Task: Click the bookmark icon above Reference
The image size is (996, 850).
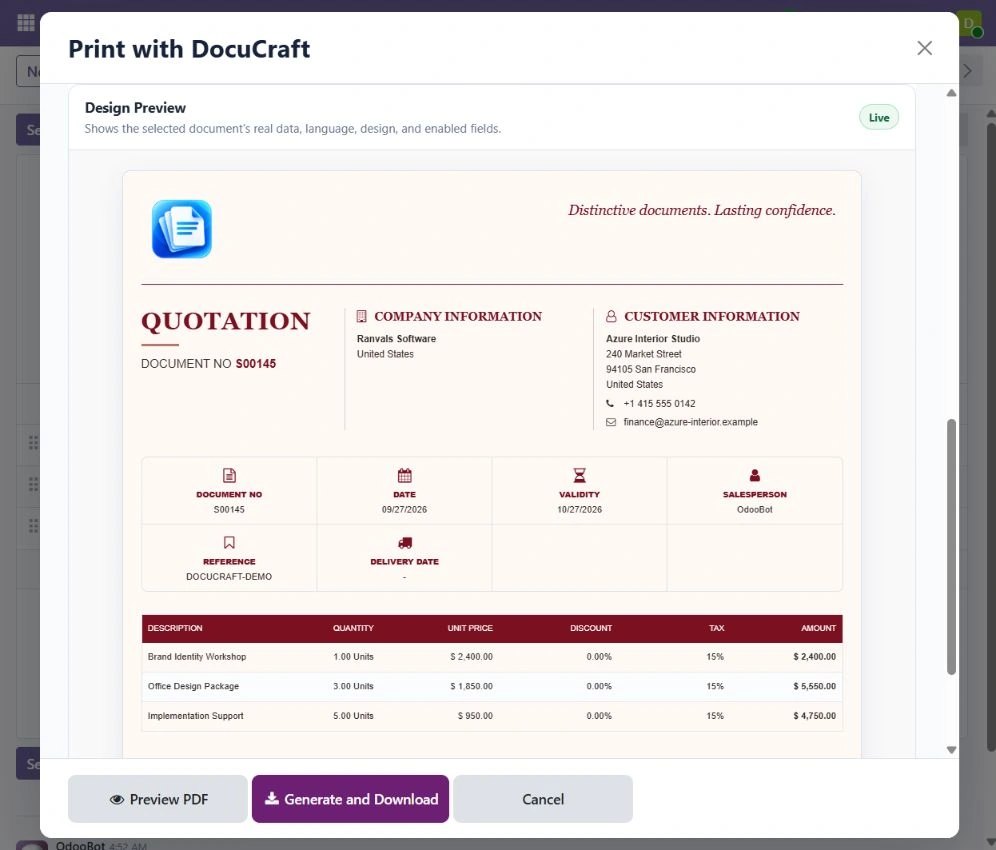Action: click(x=229, y=543)
